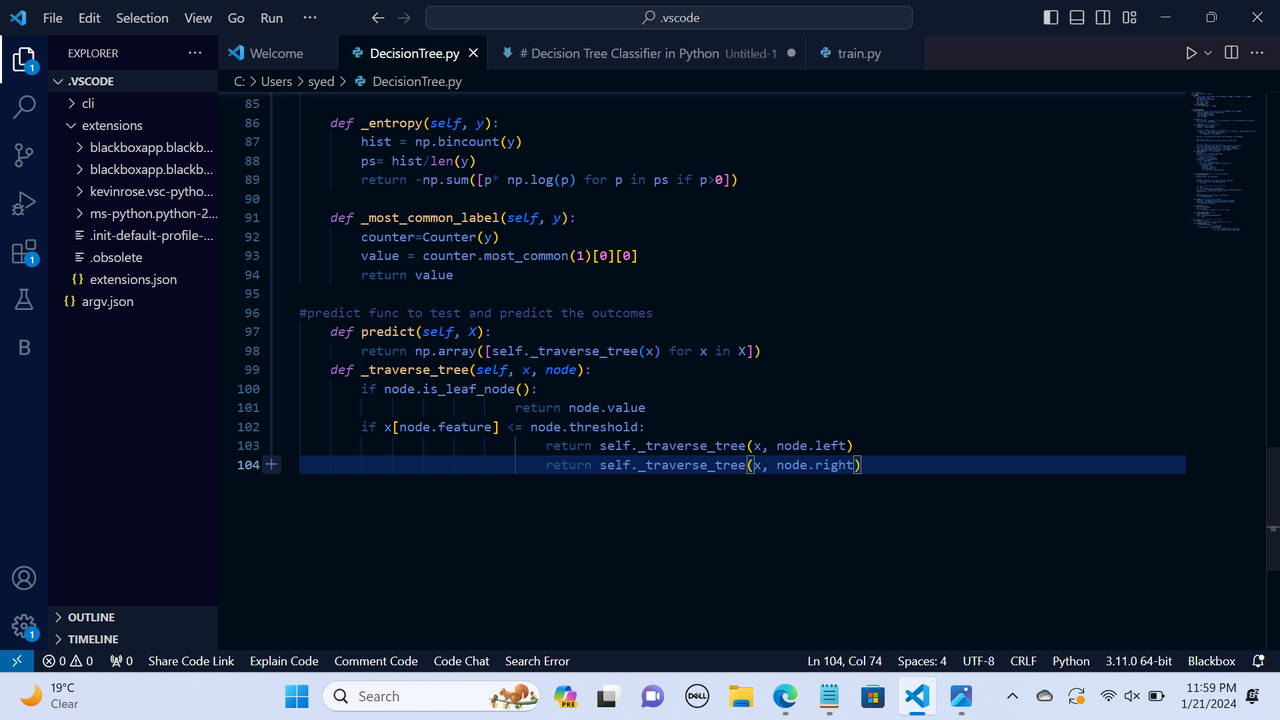Expand the kevinrose.vsc-pytho... folder
The height and width of the screenshot is (720, 1280).
[133, 191]
